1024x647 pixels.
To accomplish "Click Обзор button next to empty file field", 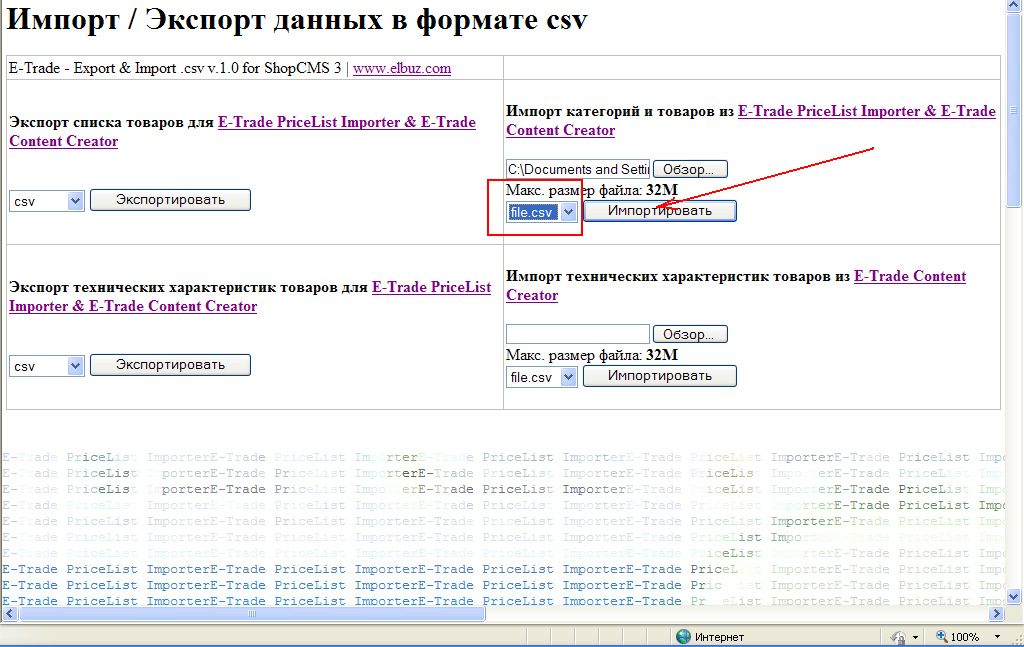I will 690,334.
